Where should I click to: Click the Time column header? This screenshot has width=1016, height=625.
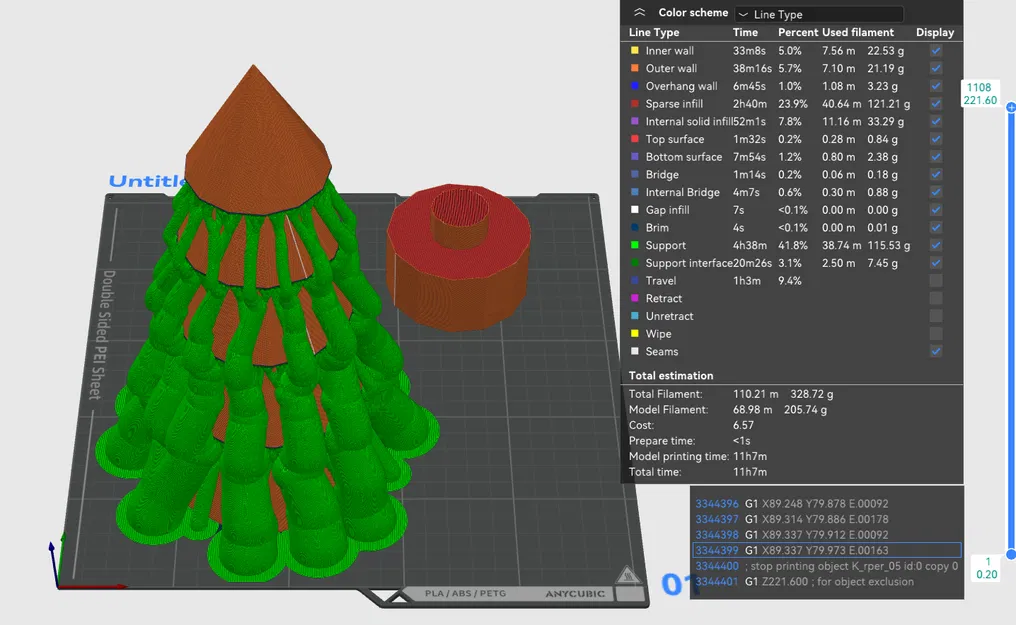(x=745, y=32)
